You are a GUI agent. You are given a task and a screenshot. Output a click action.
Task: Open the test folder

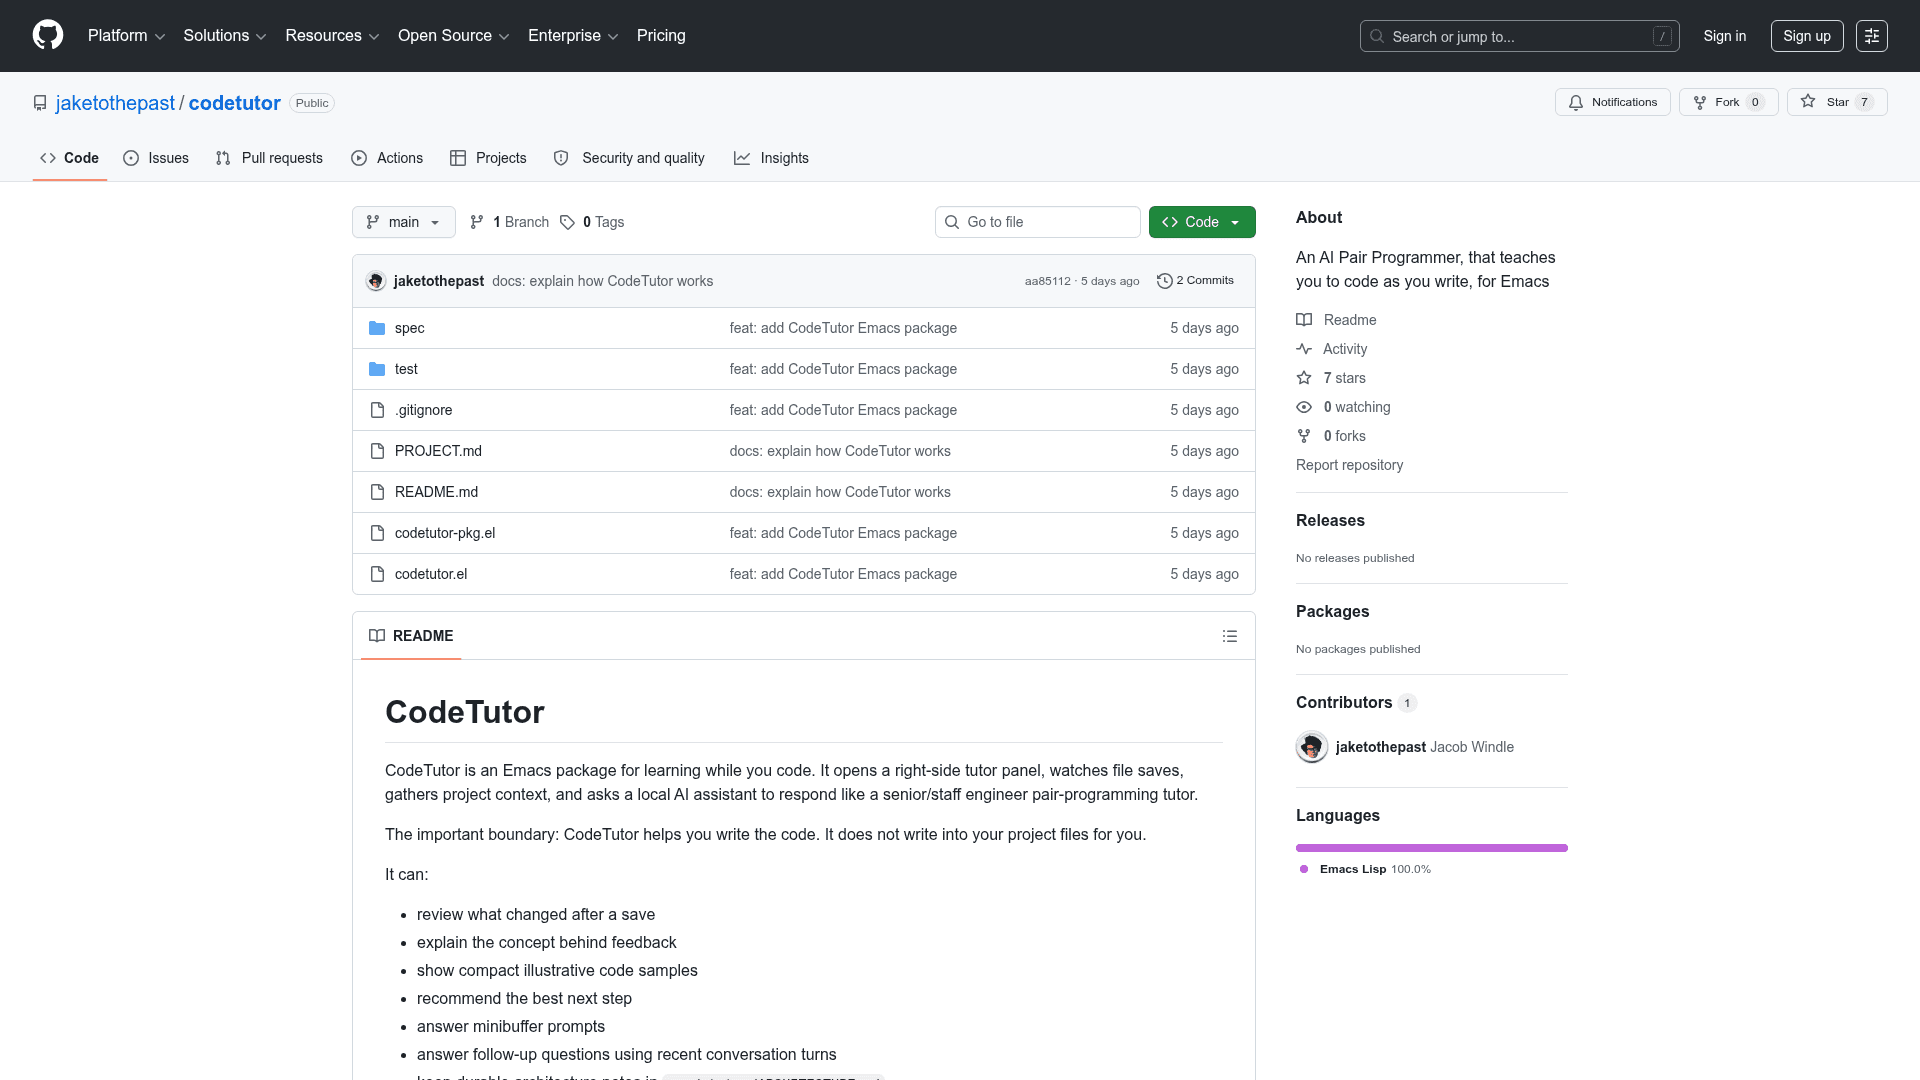coord(406,369)
